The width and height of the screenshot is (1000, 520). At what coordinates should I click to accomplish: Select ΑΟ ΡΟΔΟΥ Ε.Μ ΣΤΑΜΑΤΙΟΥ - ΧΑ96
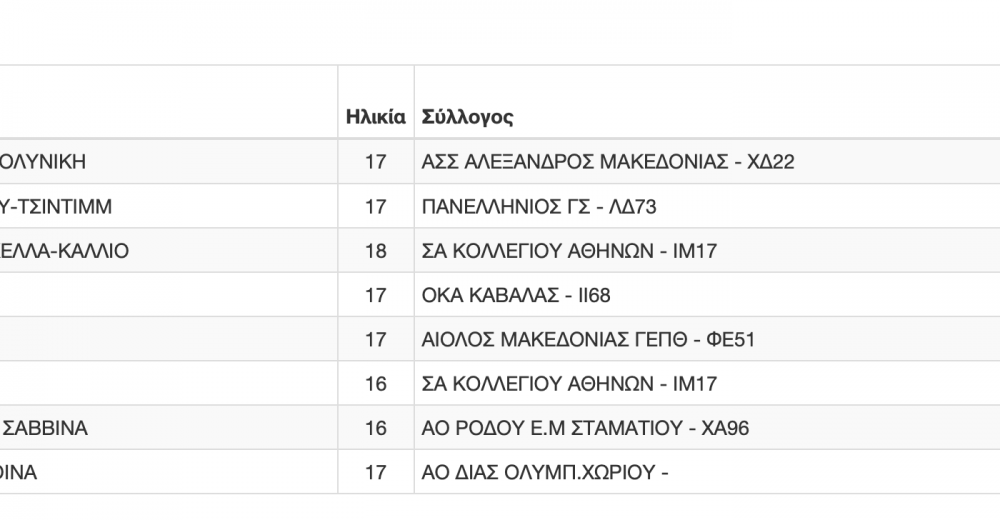(585, 427)
